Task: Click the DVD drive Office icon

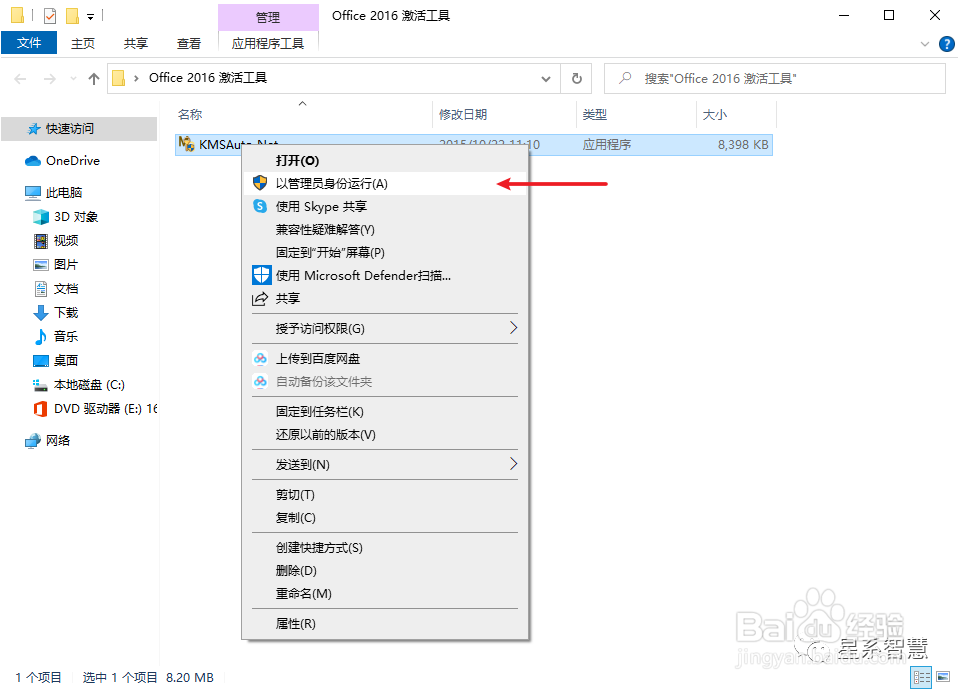Action: (40, 409)
